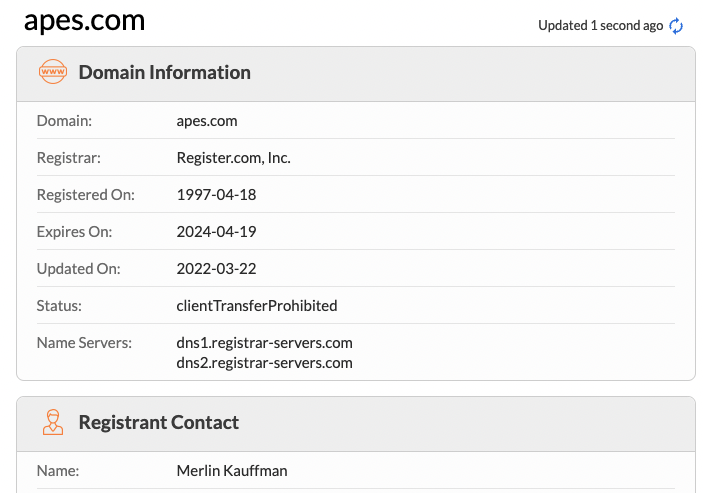Click the Status label
Viewport: 703px width, 493px height.
click(x=59, y=306)
